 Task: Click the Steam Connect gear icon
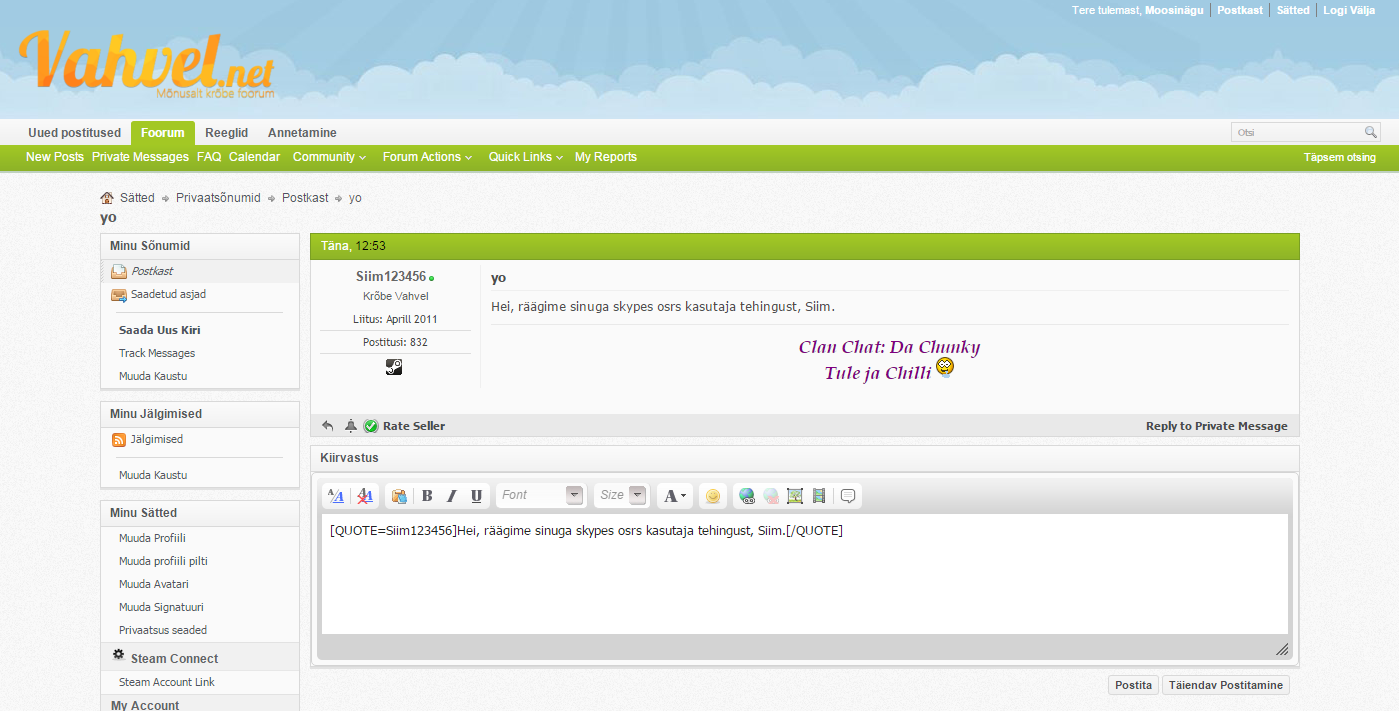(x=119, y=655)
